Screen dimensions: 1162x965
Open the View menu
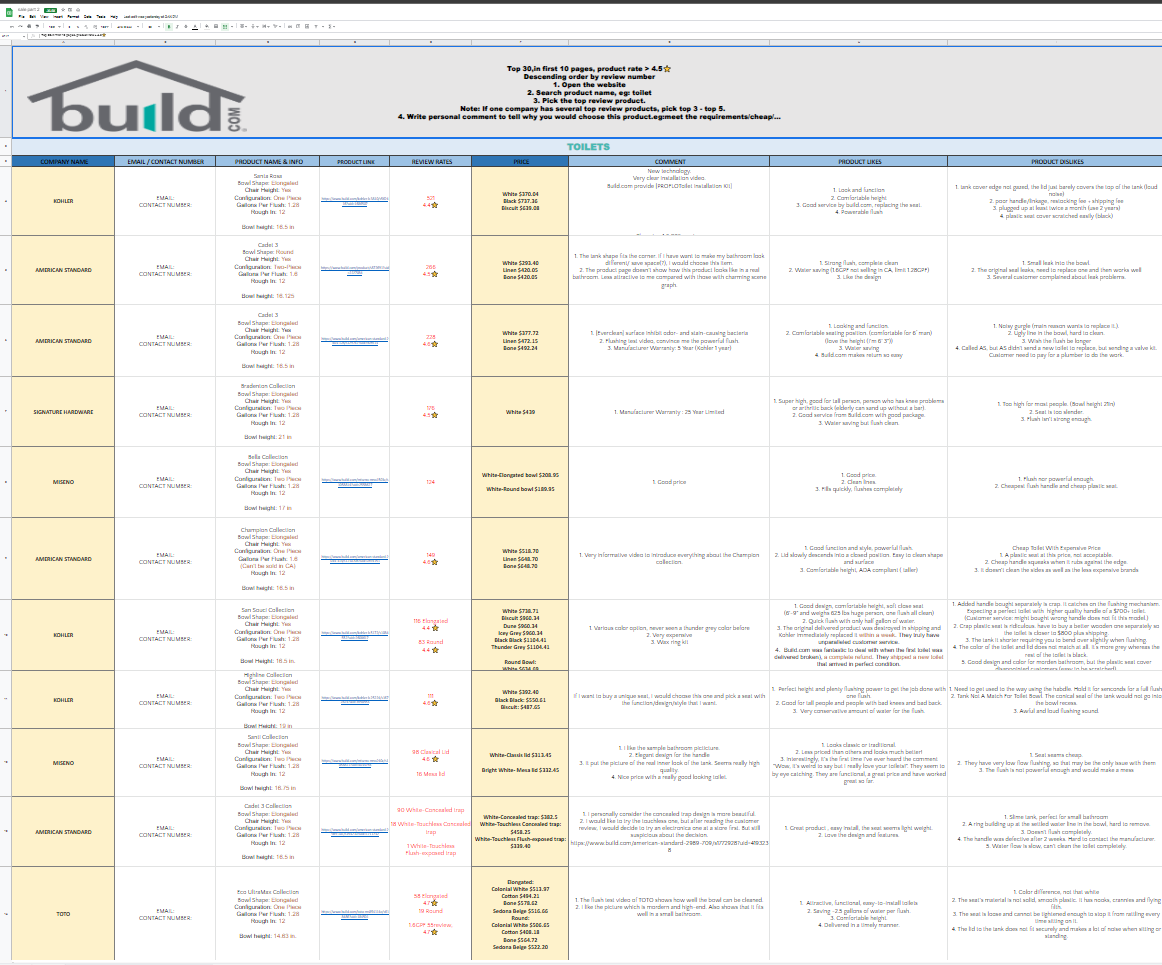(x=44, y=16)
